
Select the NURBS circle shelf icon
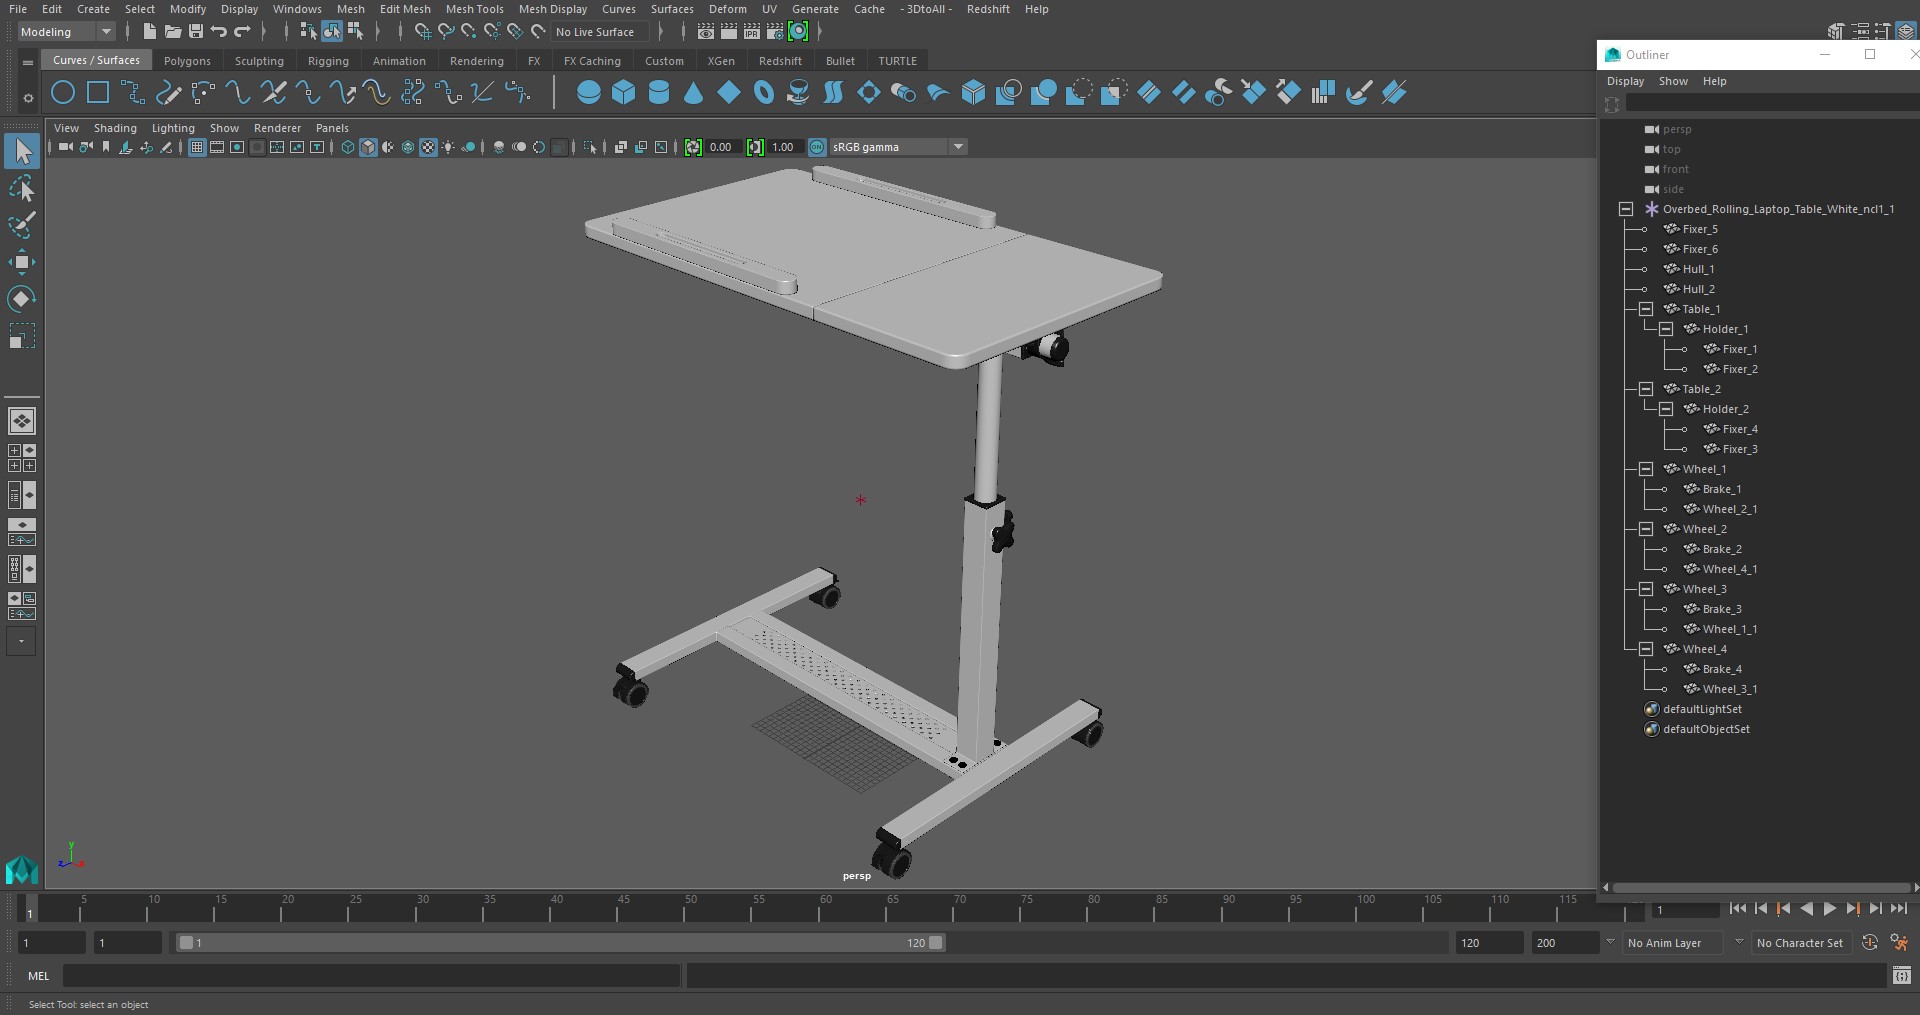63,93
